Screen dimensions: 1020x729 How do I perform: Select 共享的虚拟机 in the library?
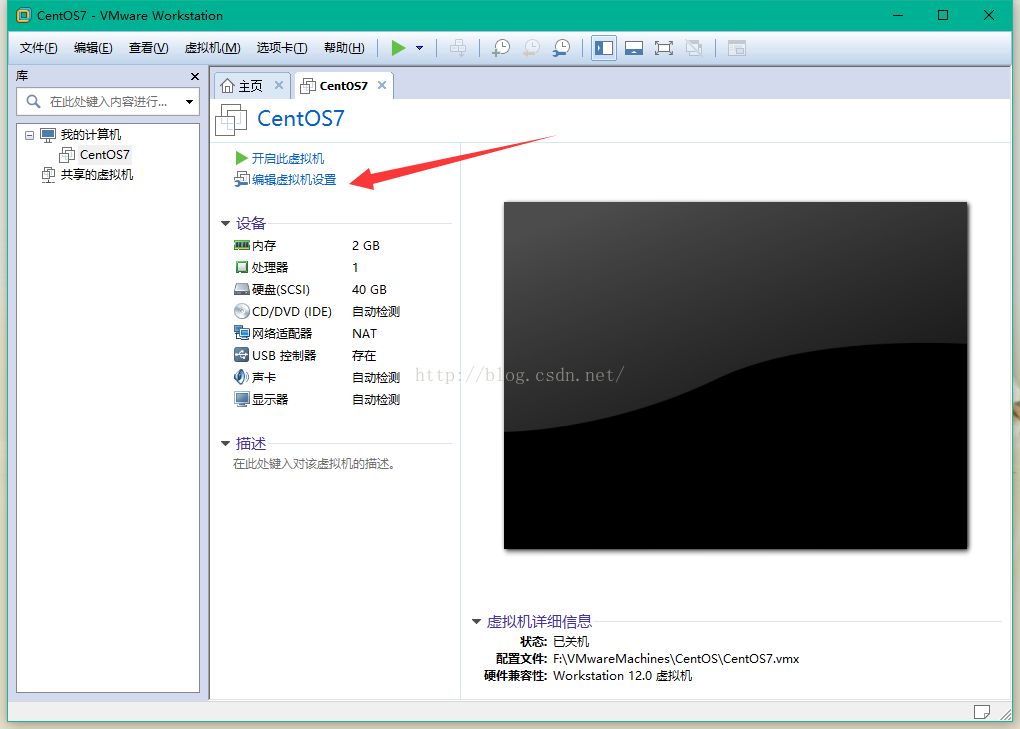pyautogui.click(x=96, y=174)
